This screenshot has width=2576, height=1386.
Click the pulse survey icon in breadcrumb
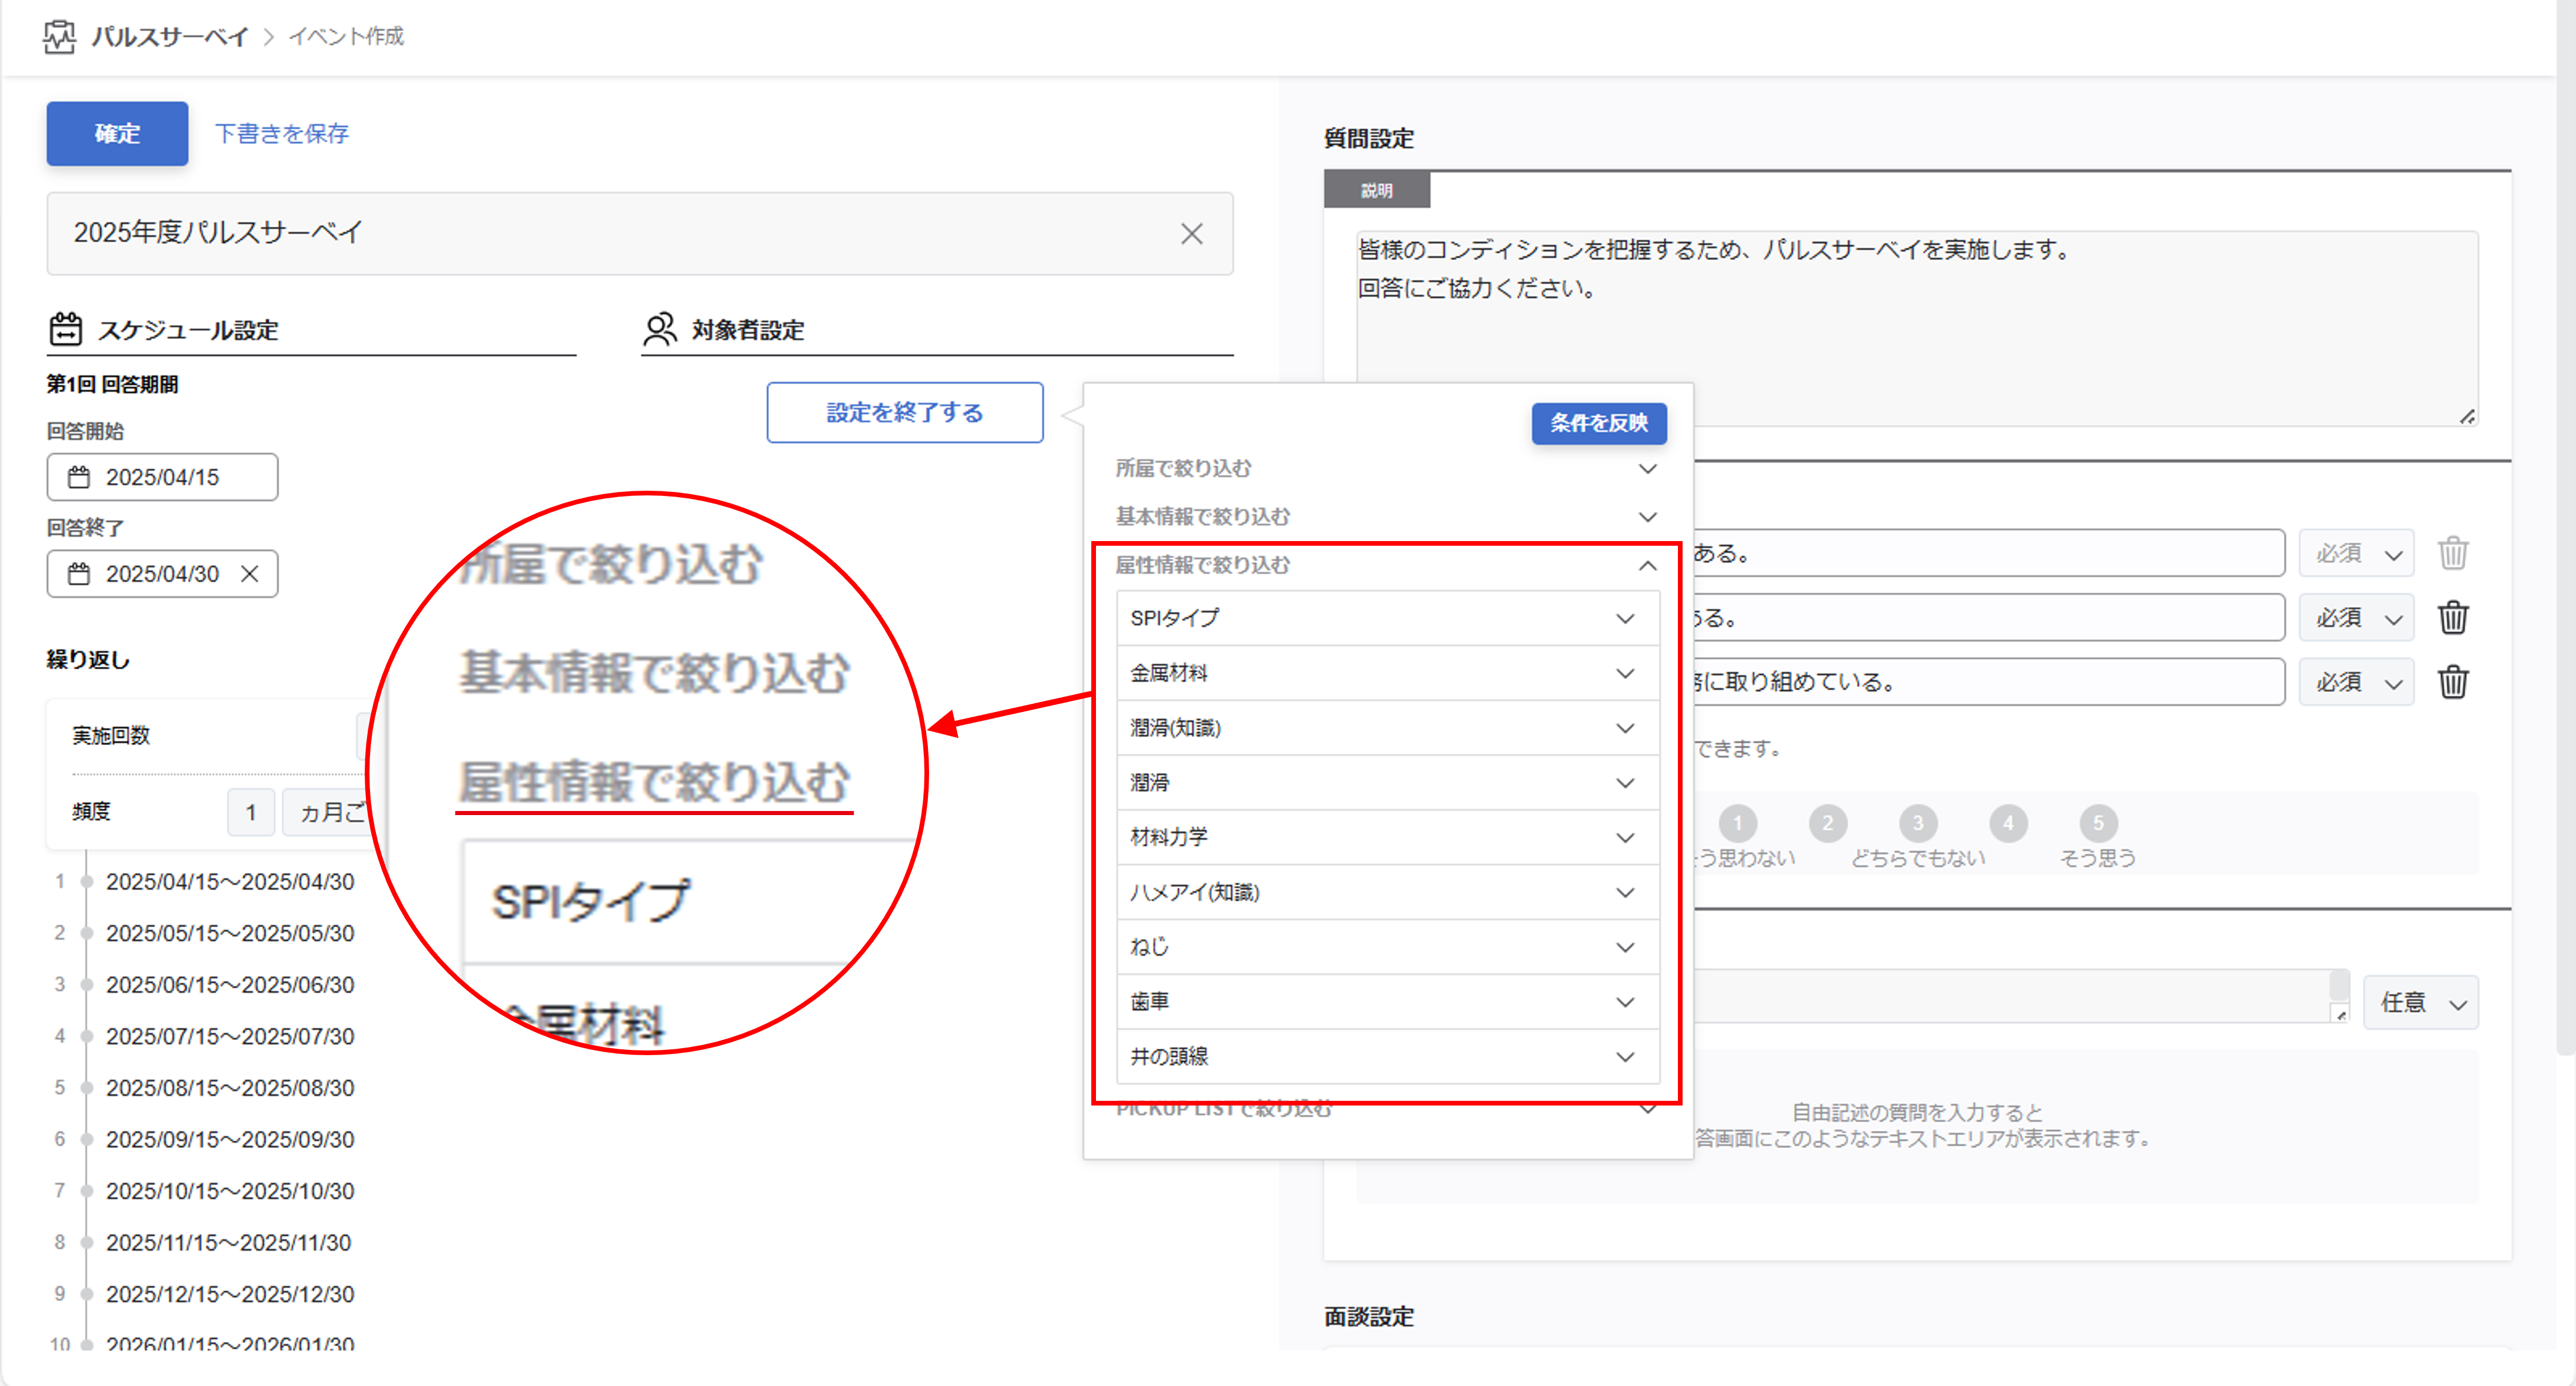(x=60, y=37)
